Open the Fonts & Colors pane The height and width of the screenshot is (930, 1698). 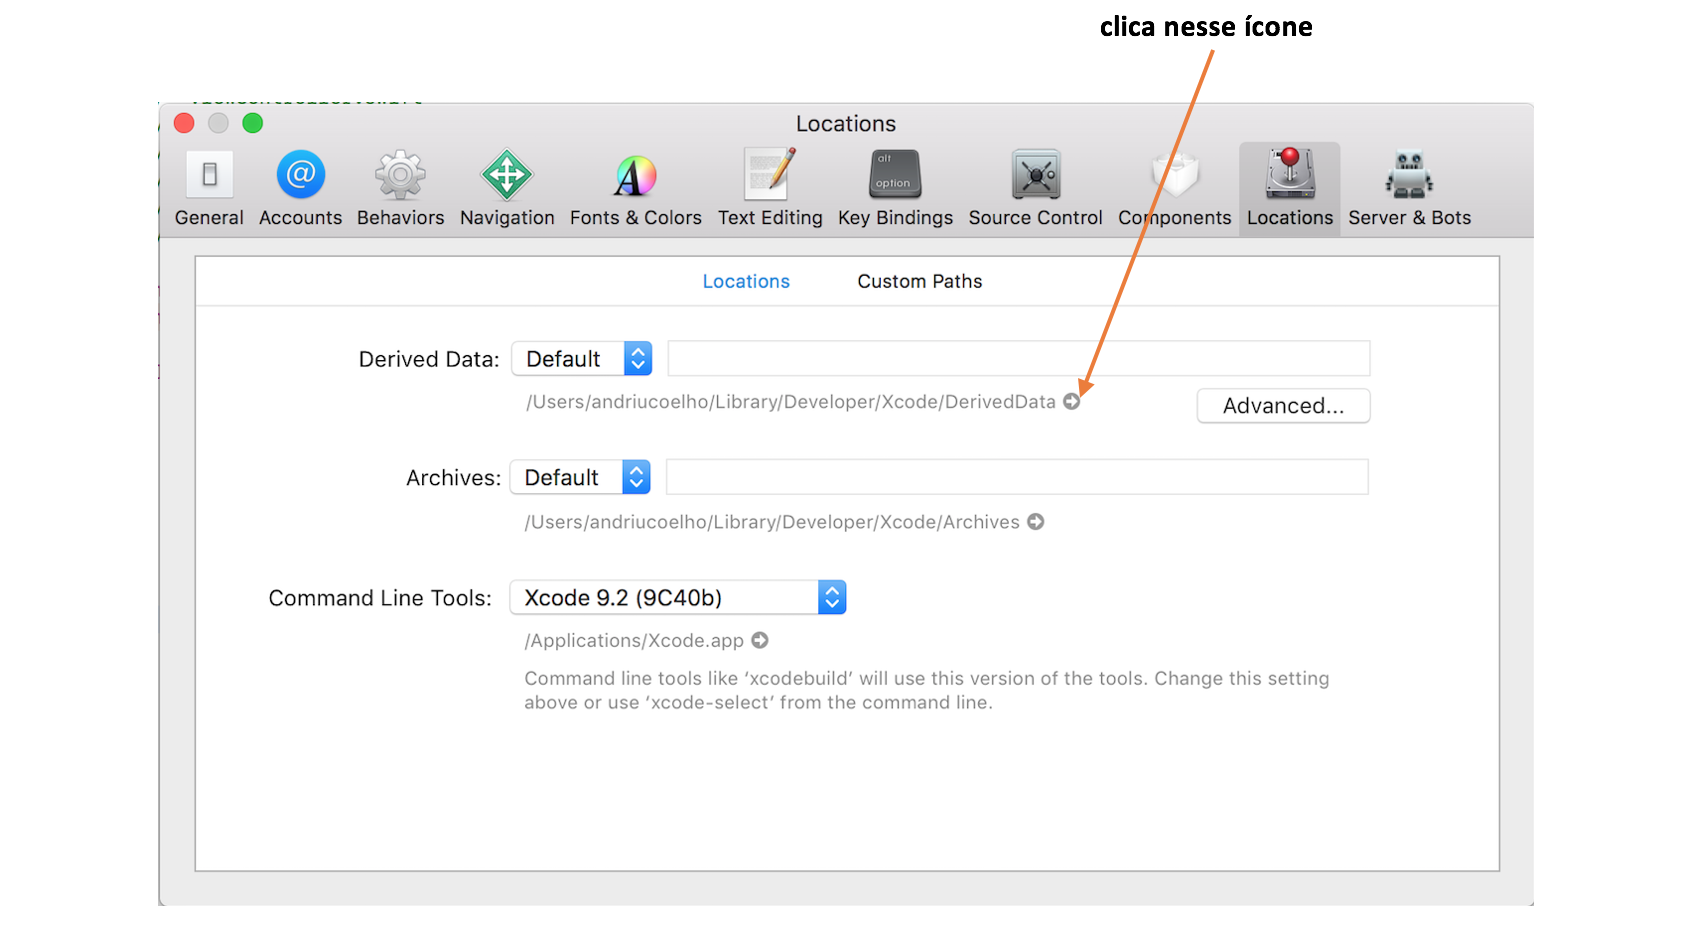636,188
